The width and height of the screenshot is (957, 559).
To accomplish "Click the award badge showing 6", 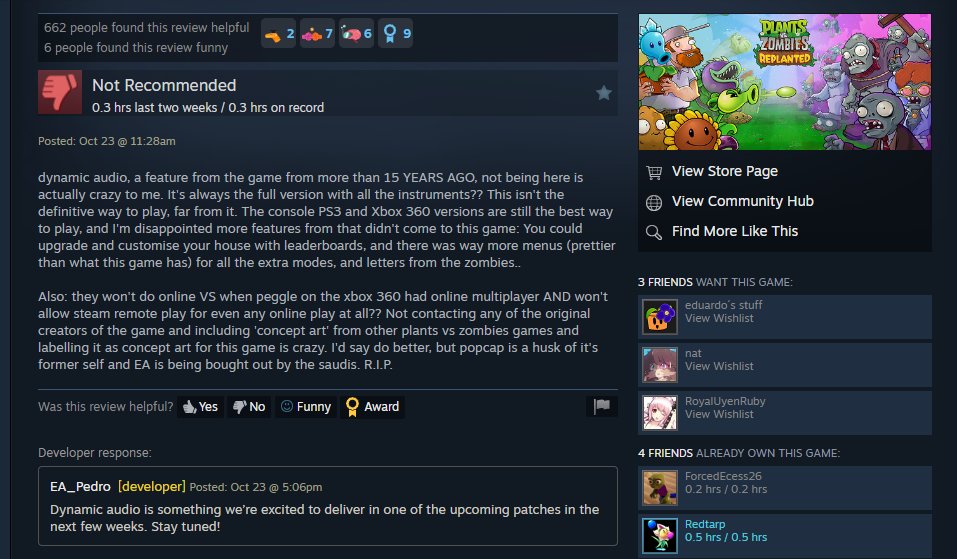I will pos(356,34).
